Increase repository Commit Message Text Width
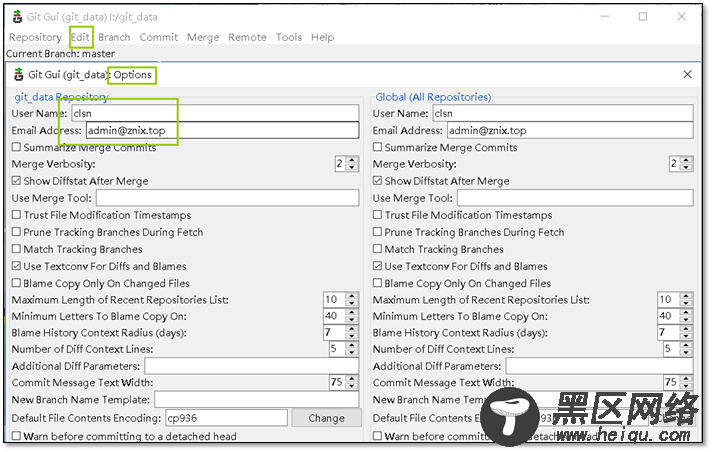 coord(352,378)
